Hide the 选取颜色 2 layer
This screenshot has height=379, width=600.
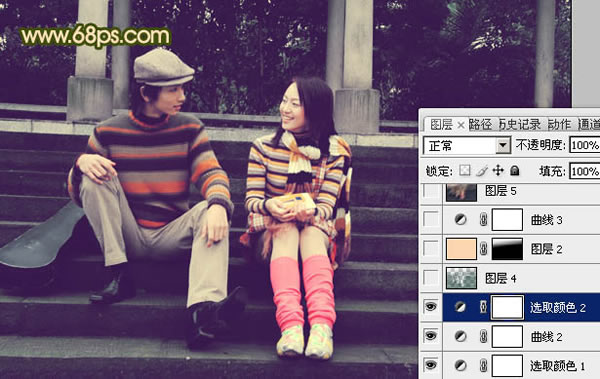pos(430,307)
